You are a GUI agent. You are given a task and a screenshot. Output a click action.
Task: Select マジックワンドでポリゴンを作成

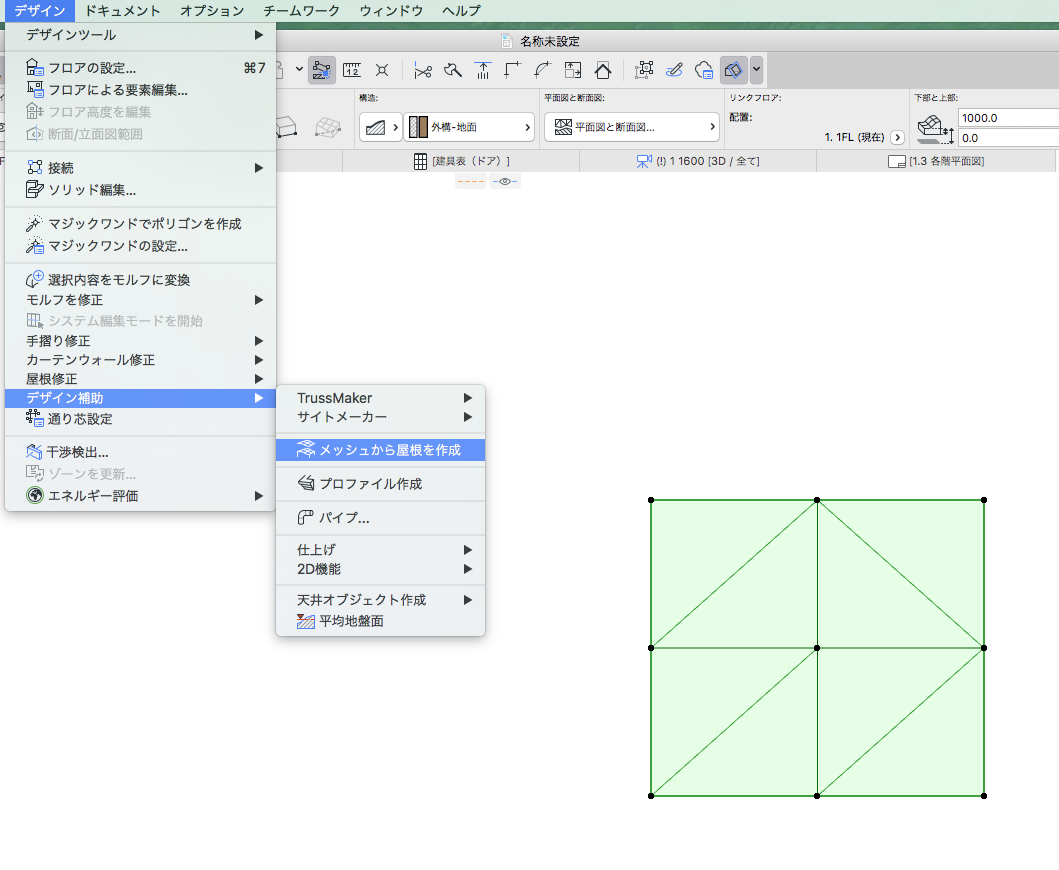click(x=144, y=224)
